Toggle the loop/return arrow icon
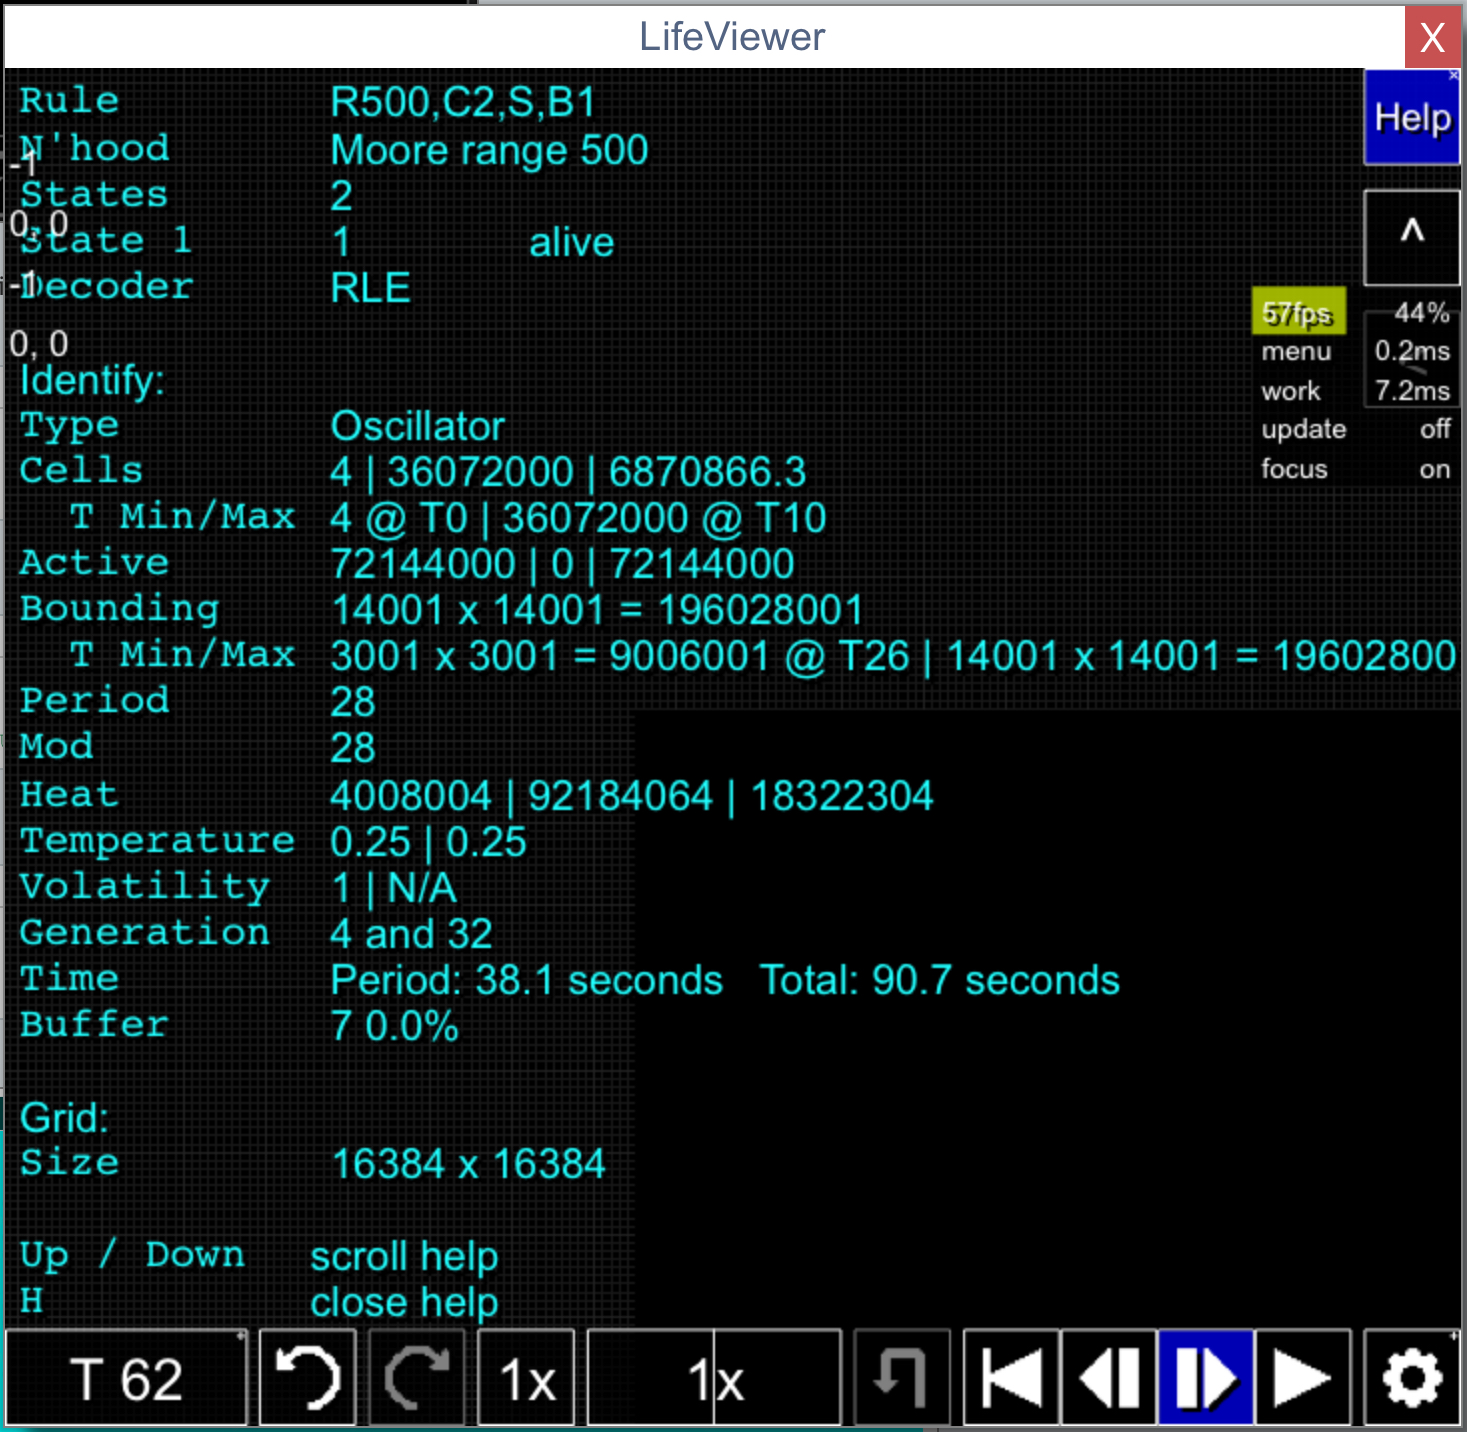Image resolution: width=1467 pixels, height=1432 pixels. 902,1378
